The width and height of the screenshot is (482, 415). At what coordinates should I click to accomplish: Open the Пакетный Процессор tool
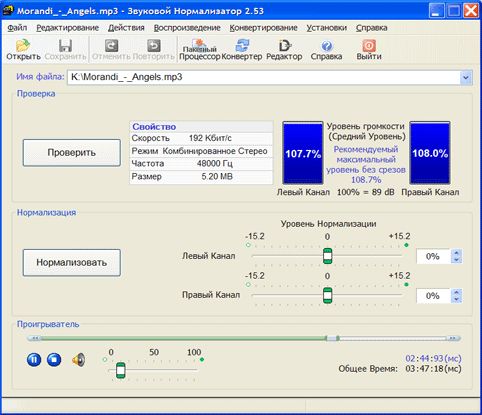click(199, 46)
